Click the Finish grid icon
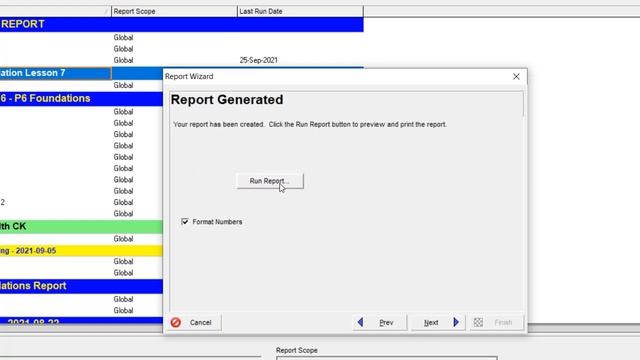The width and height of the screenshot is (640, 360). 478,322
